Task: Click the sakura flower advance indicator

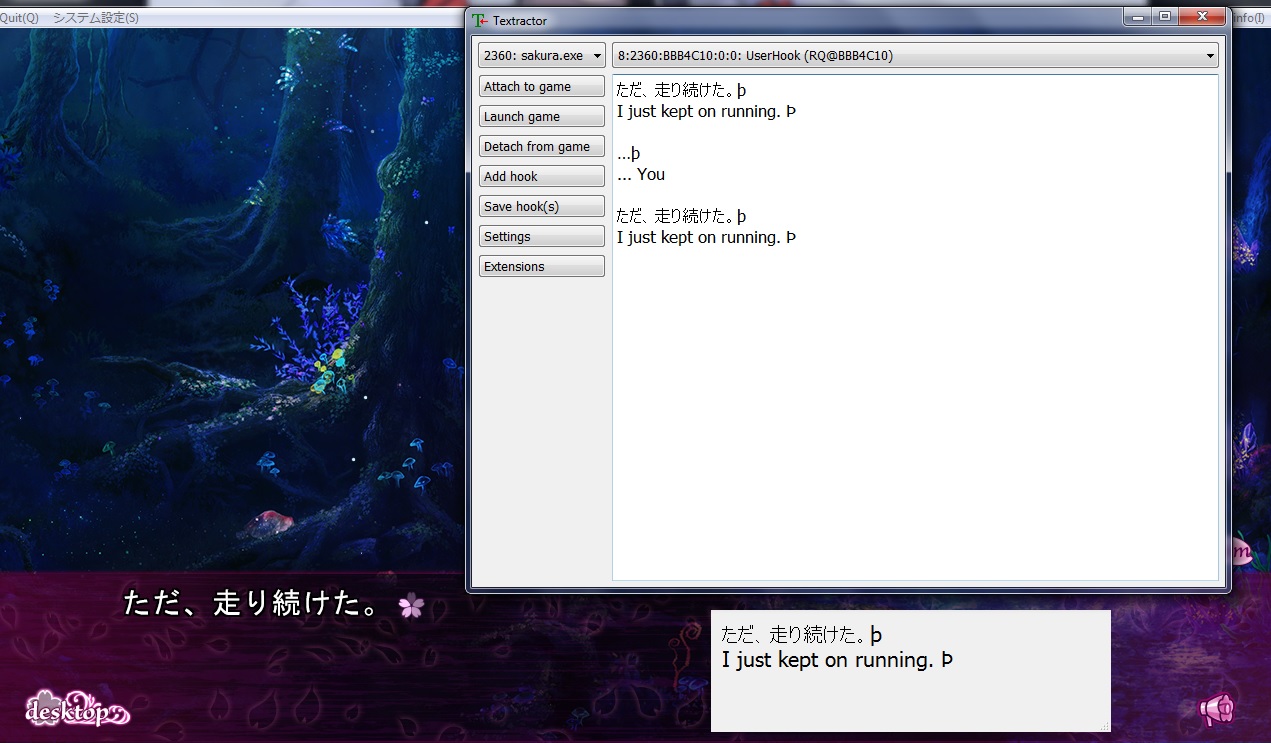Action: click(411, 605)
